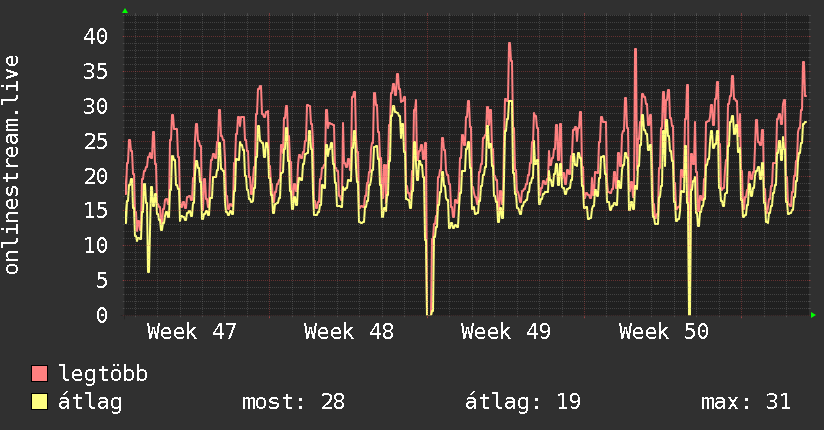Click the green arrow atop the y-axis

(125, 11)
